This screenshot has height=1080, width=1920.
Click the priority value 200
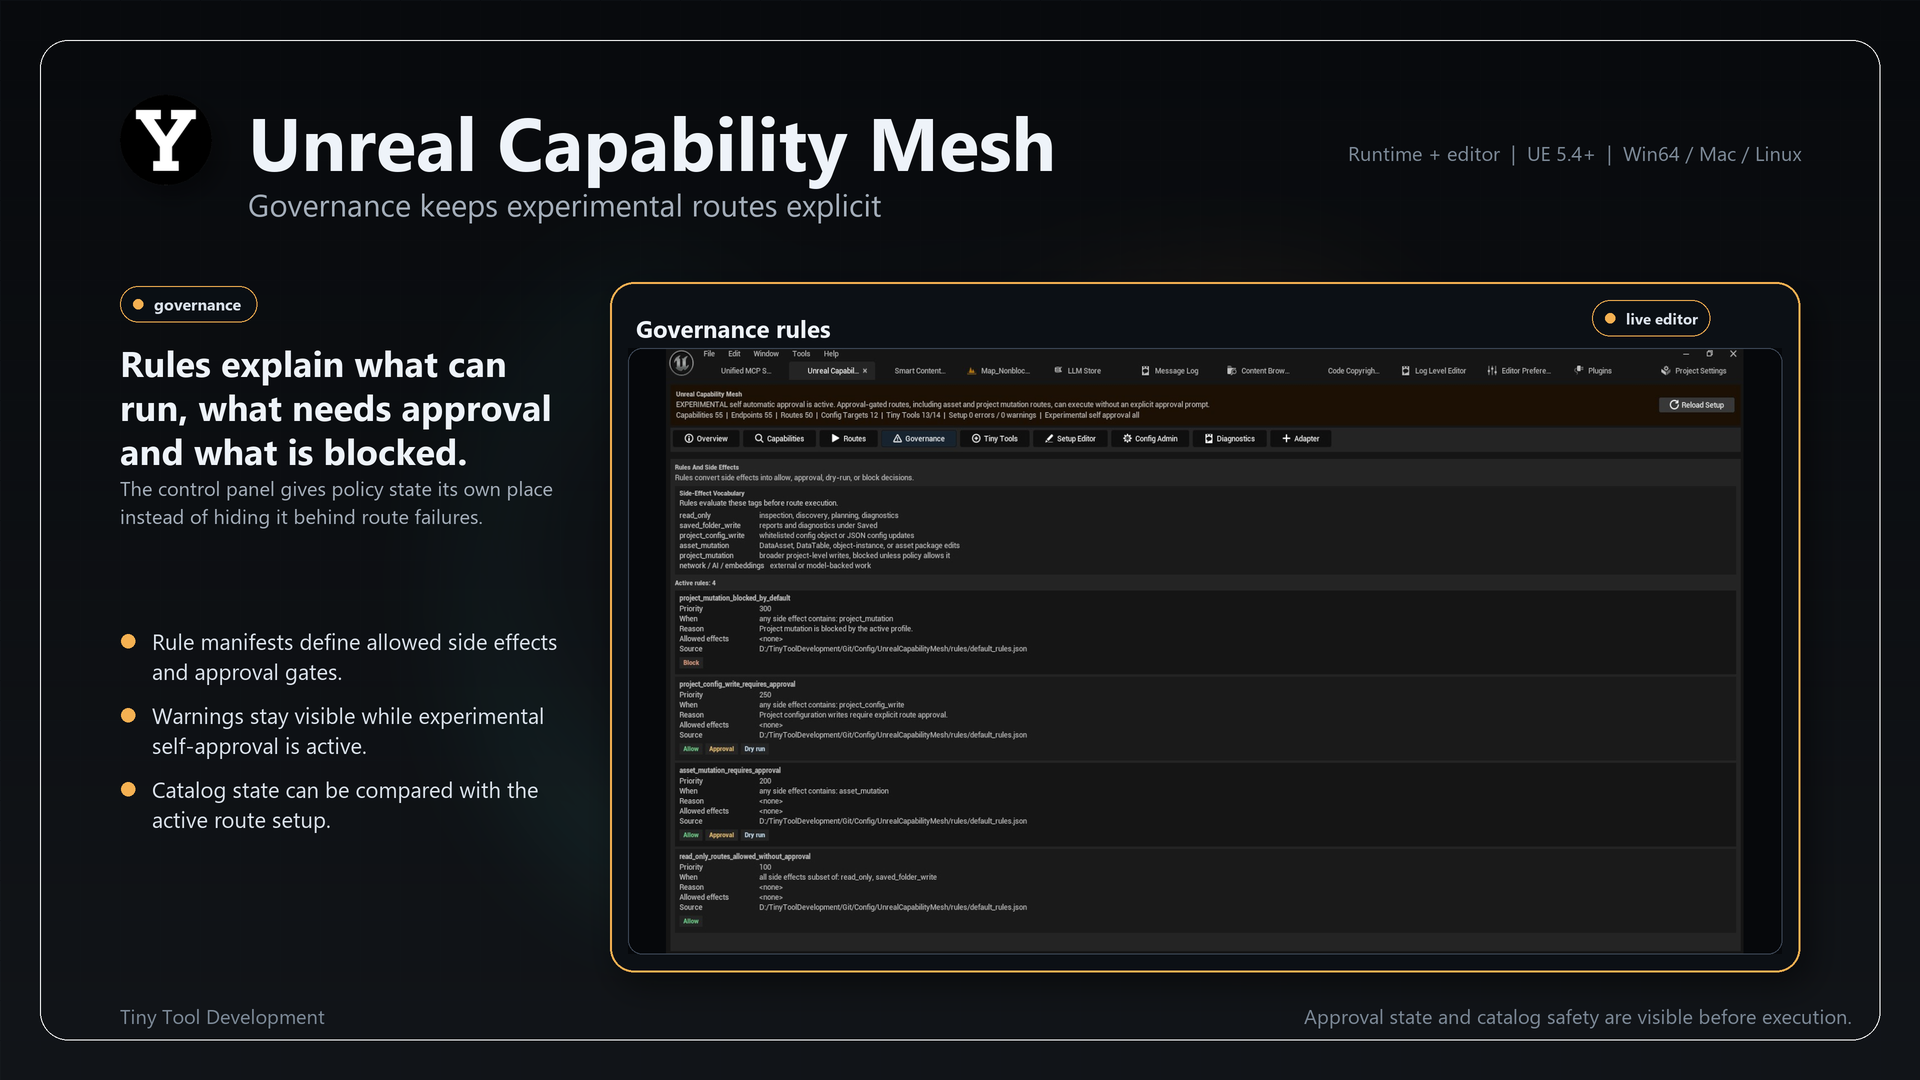point(765,781)
